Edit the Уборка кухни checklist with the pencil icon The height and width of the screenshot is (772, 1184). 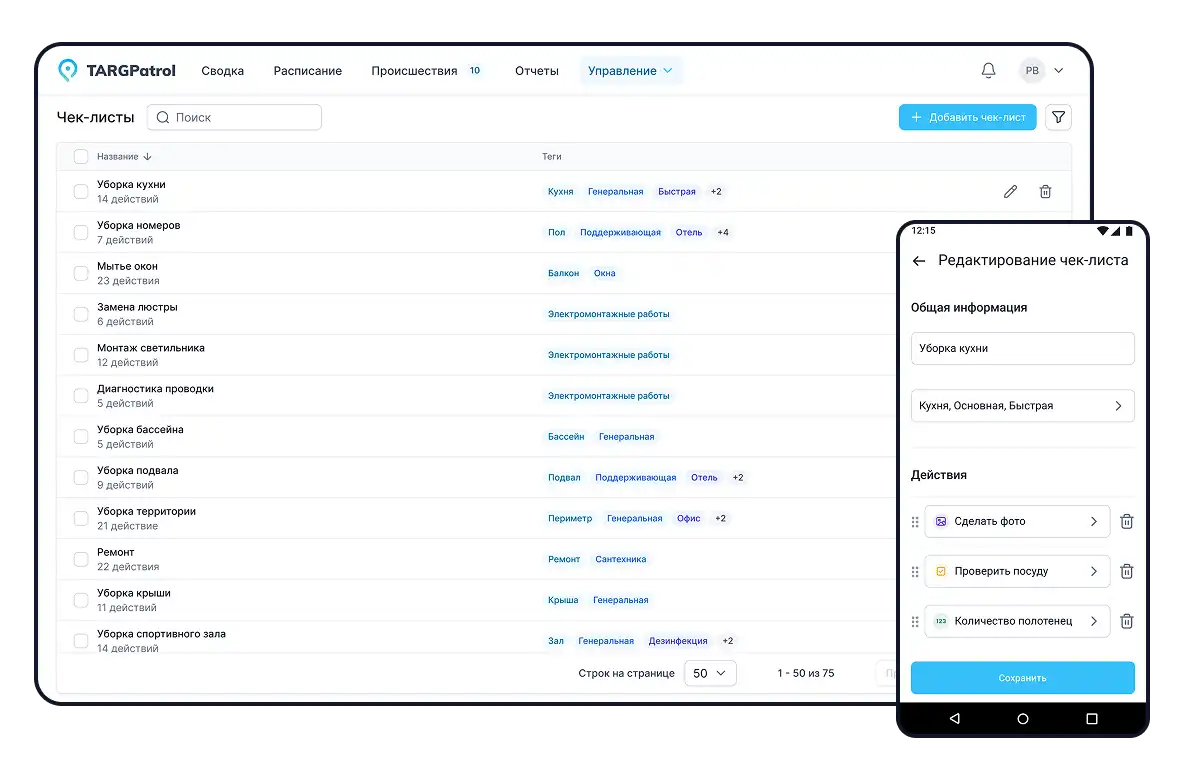click(1010, 191)
